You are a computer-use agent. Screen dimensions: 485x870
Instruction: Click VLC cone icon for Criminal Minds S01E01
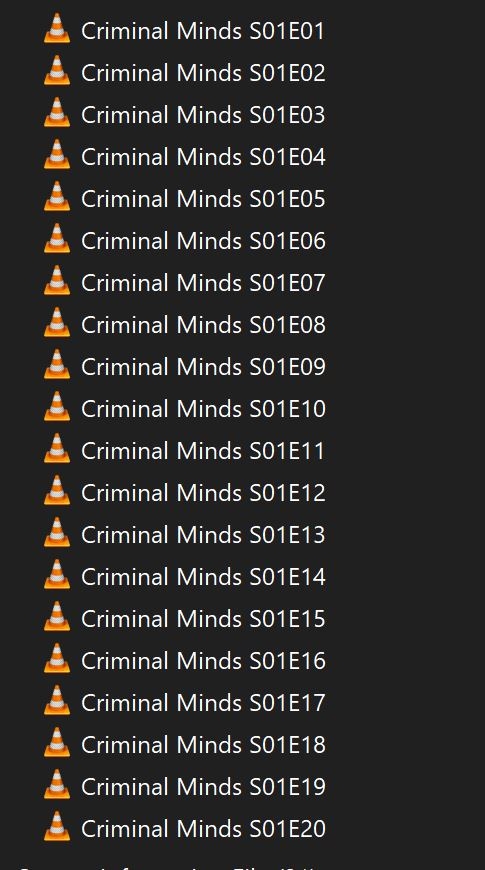(57, 28)
